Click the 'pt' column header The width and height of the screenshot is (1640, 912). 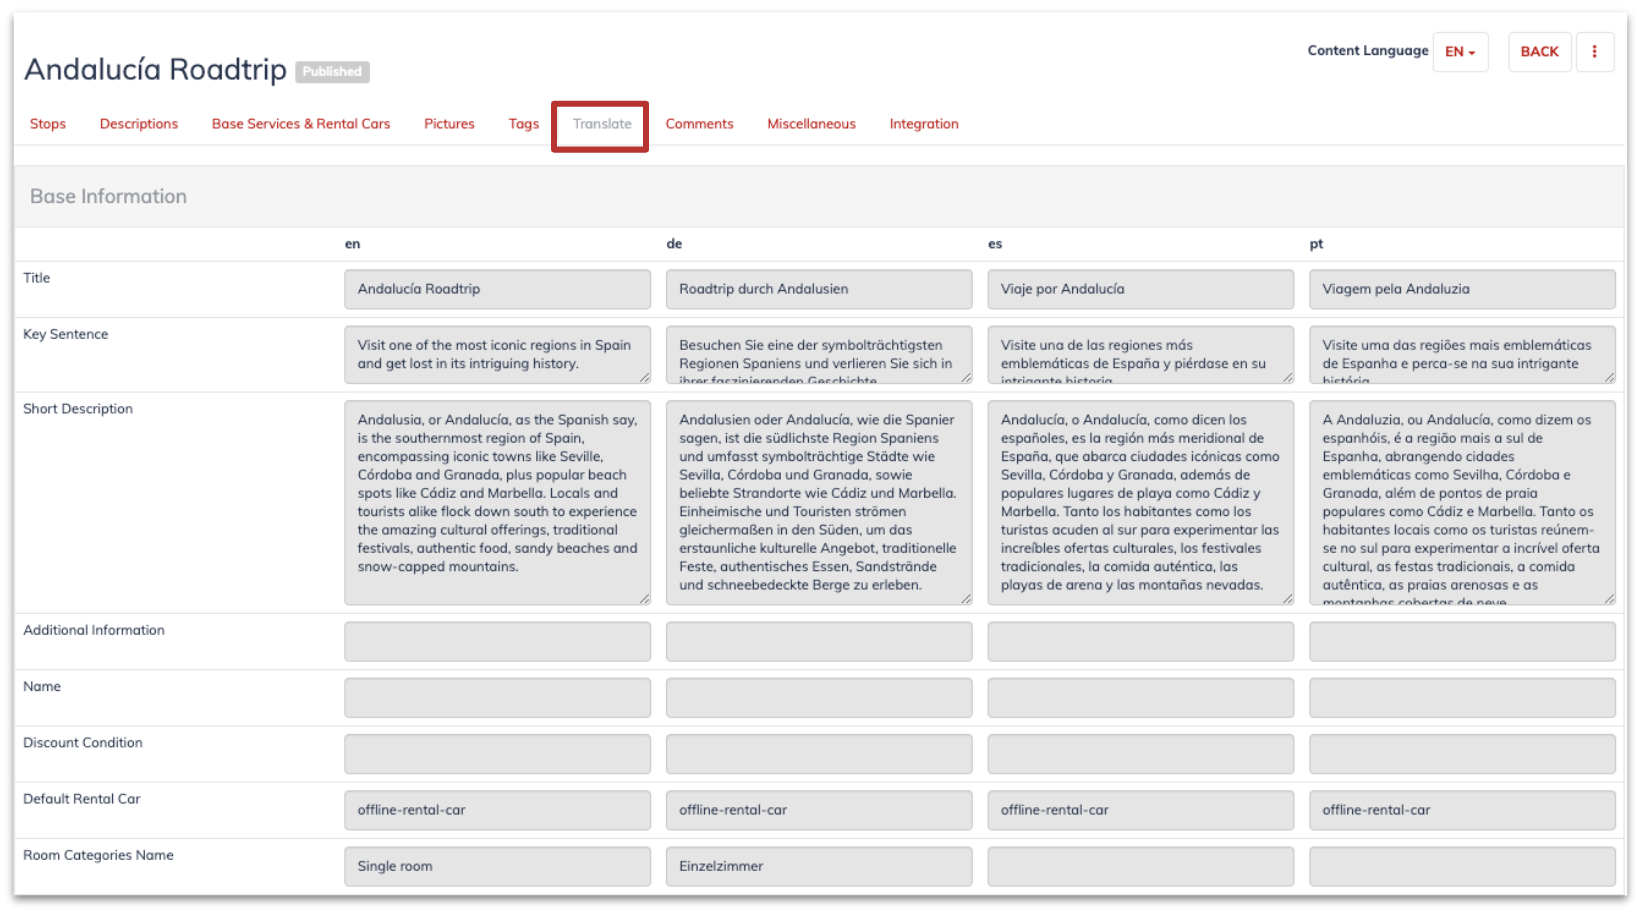pos(1316,244)
